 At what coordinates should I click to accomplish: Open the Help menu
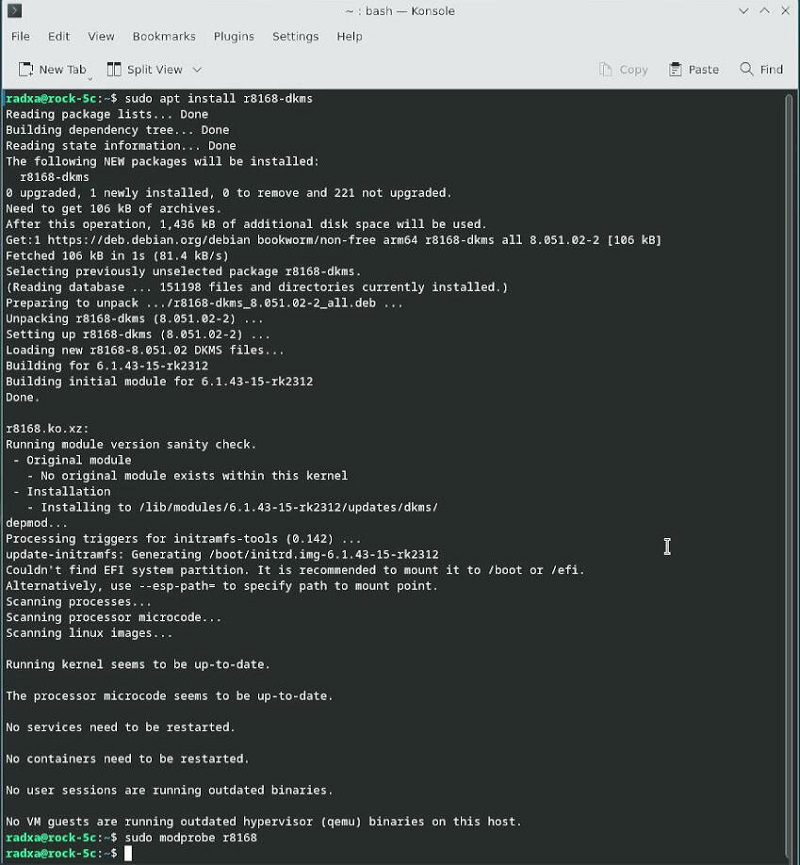pos(349,36)
